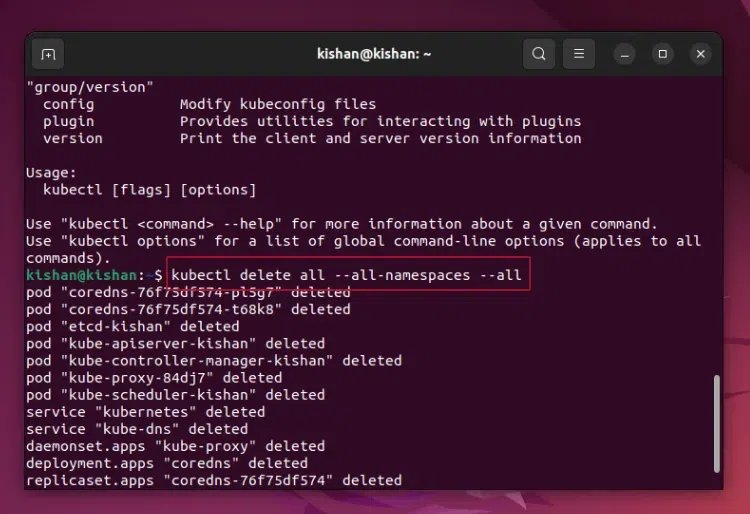Click the kubectl [flags] [options] line
Image resolution: width=750 pixels, height=514 pixels.
pos(150,190)
